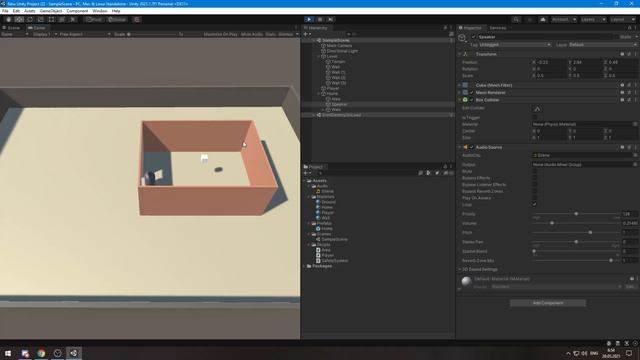Open the GameObject menu

coord(51,11)
